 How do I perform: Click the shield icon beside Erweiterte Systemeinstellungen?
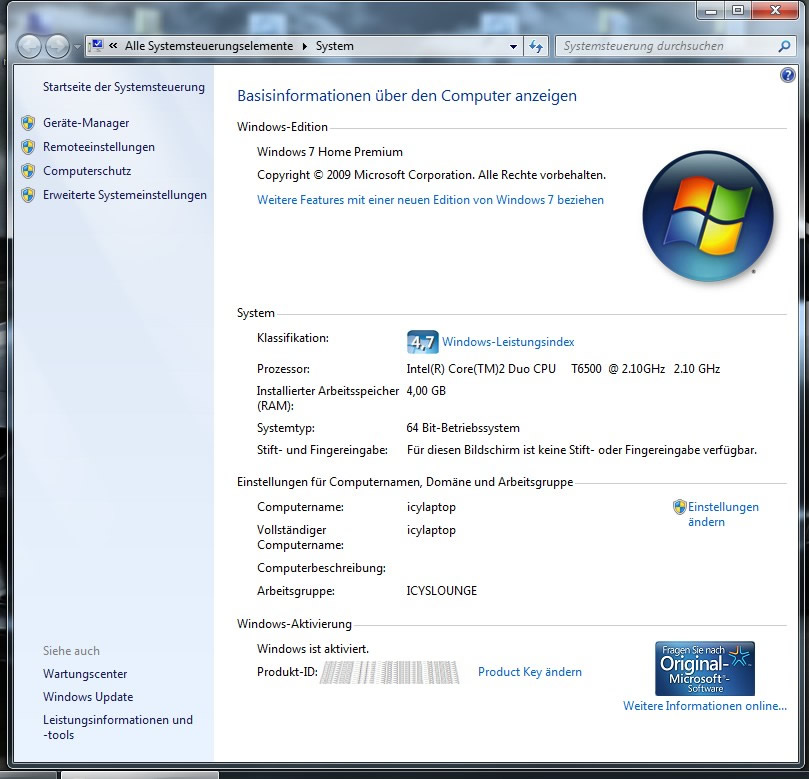pyautogui.click(x=28, y=195)
